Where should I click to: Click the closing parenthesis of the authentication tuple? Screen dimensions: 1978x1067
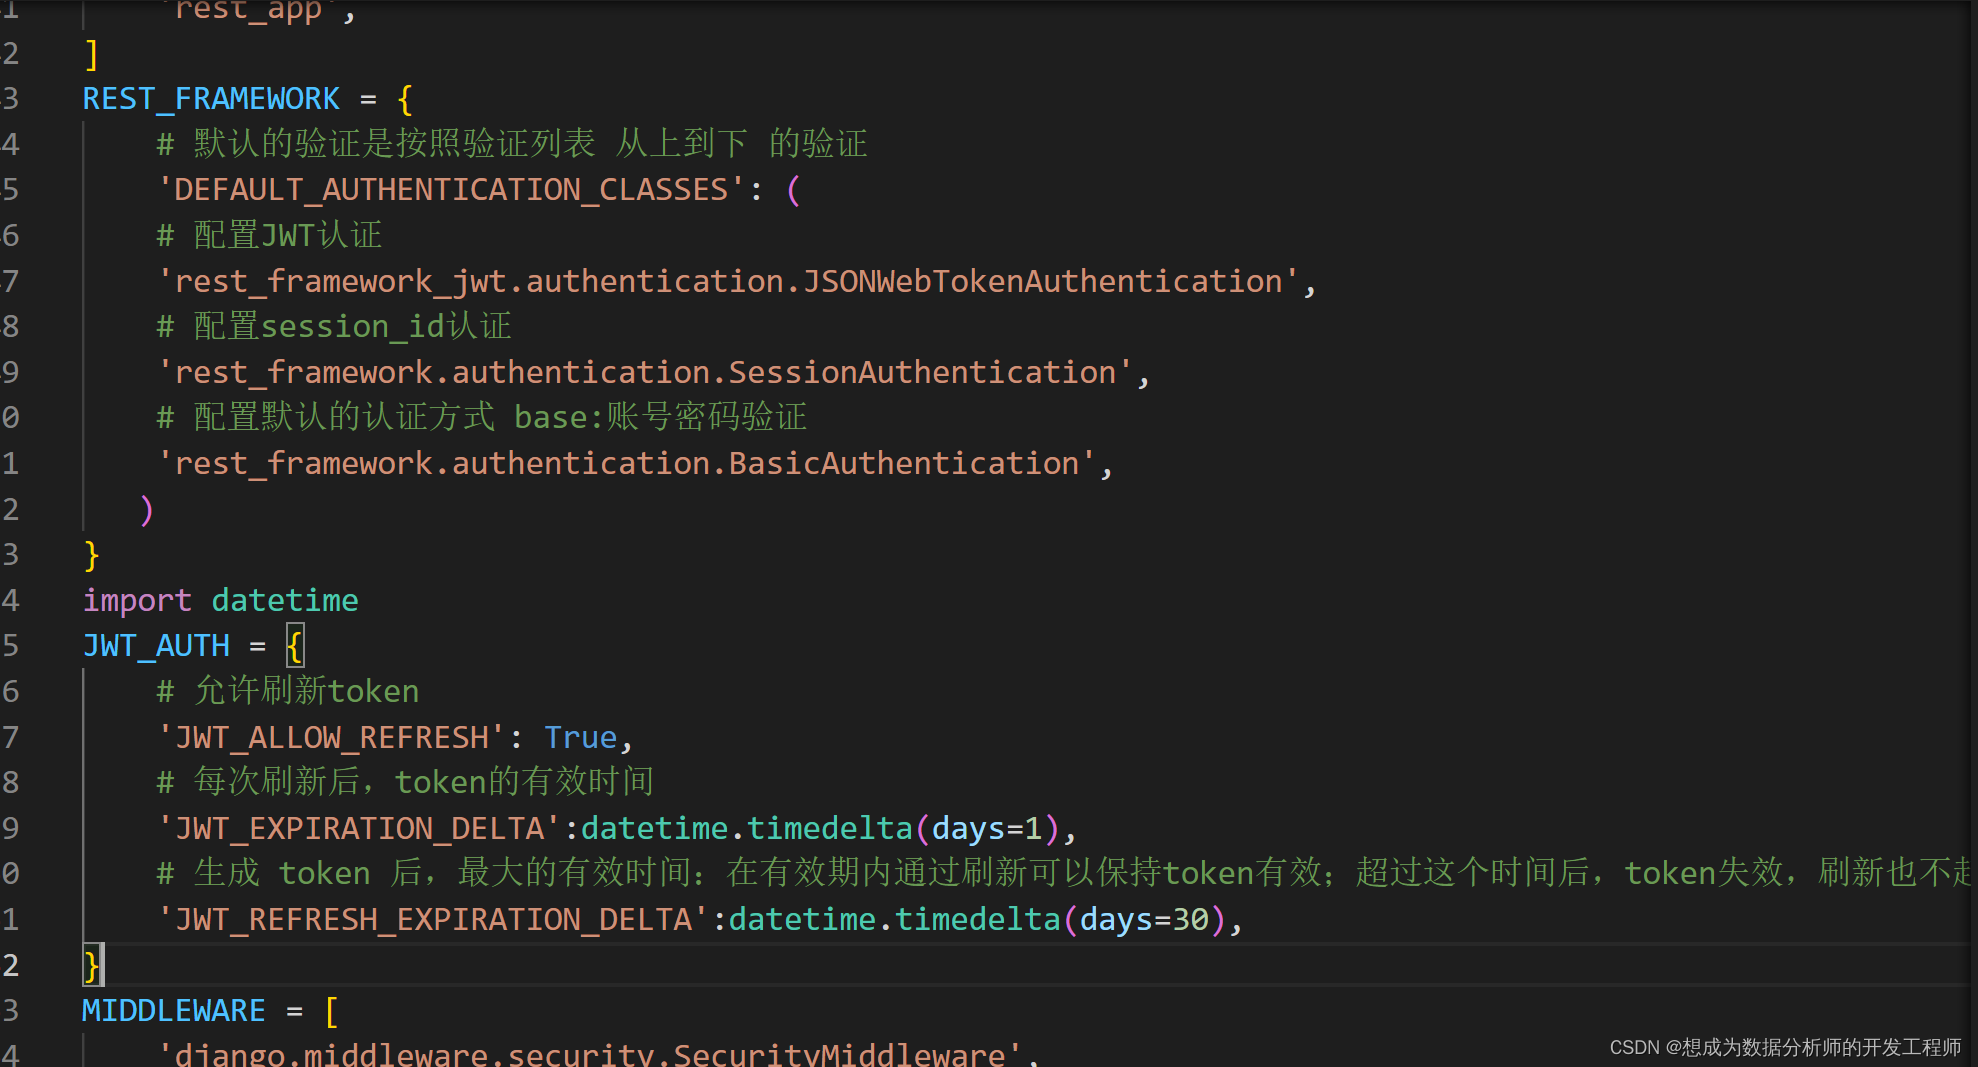(x=147, y=510)
